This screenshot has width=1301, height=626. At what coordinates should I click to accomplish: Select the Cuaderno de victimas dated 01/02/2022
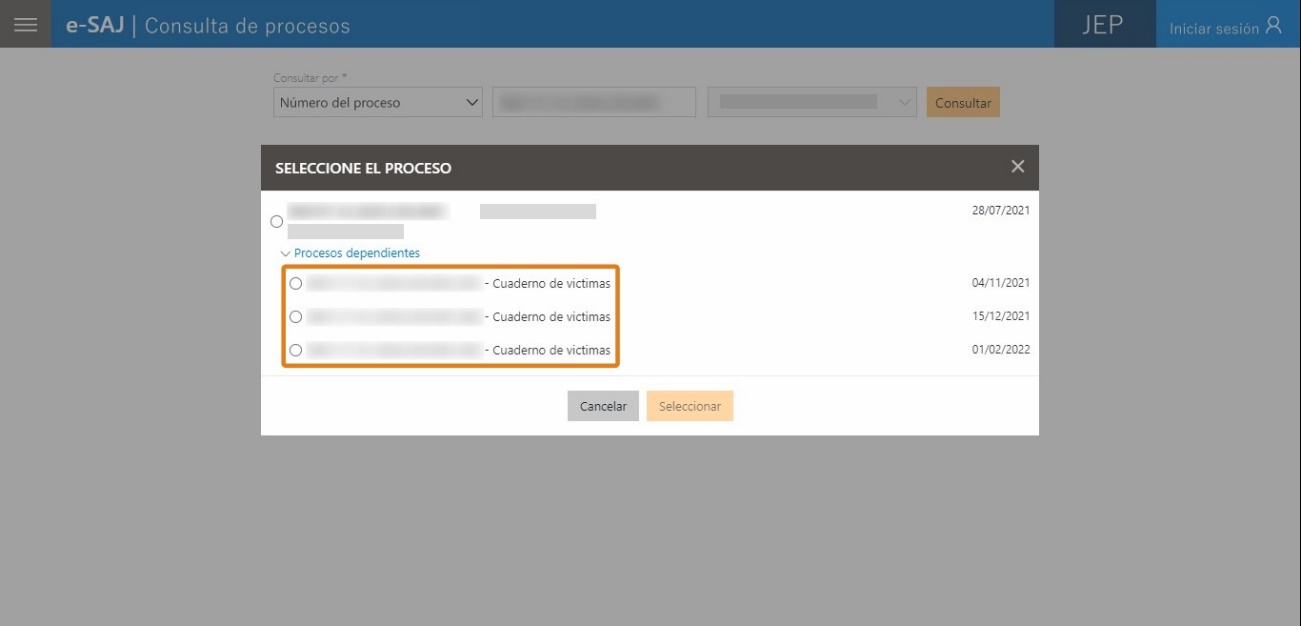click(x=295, y=351)
